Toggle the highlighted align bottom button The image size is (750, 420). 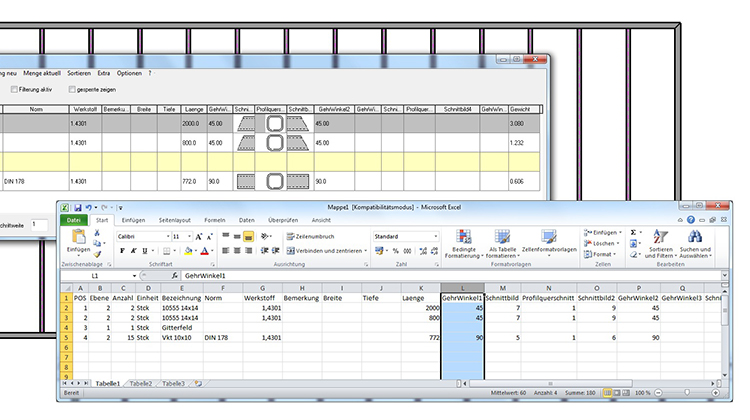point(249,236)
